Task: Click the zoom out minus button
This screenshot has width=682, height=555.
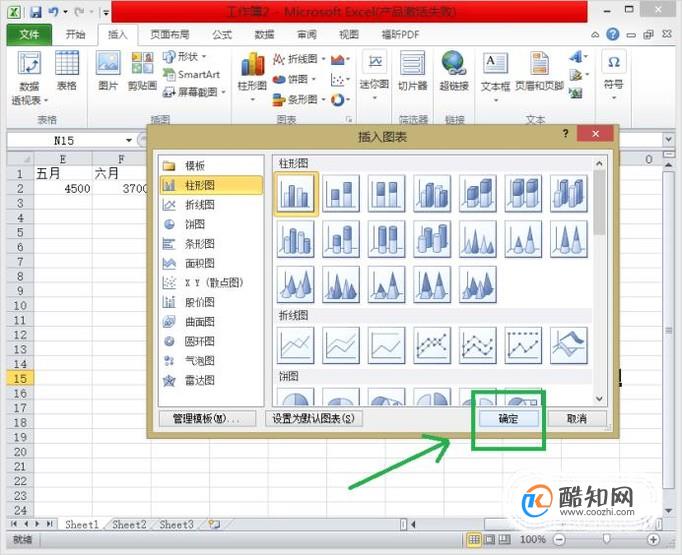Action: pyautogui.click(x=559, y=540)
